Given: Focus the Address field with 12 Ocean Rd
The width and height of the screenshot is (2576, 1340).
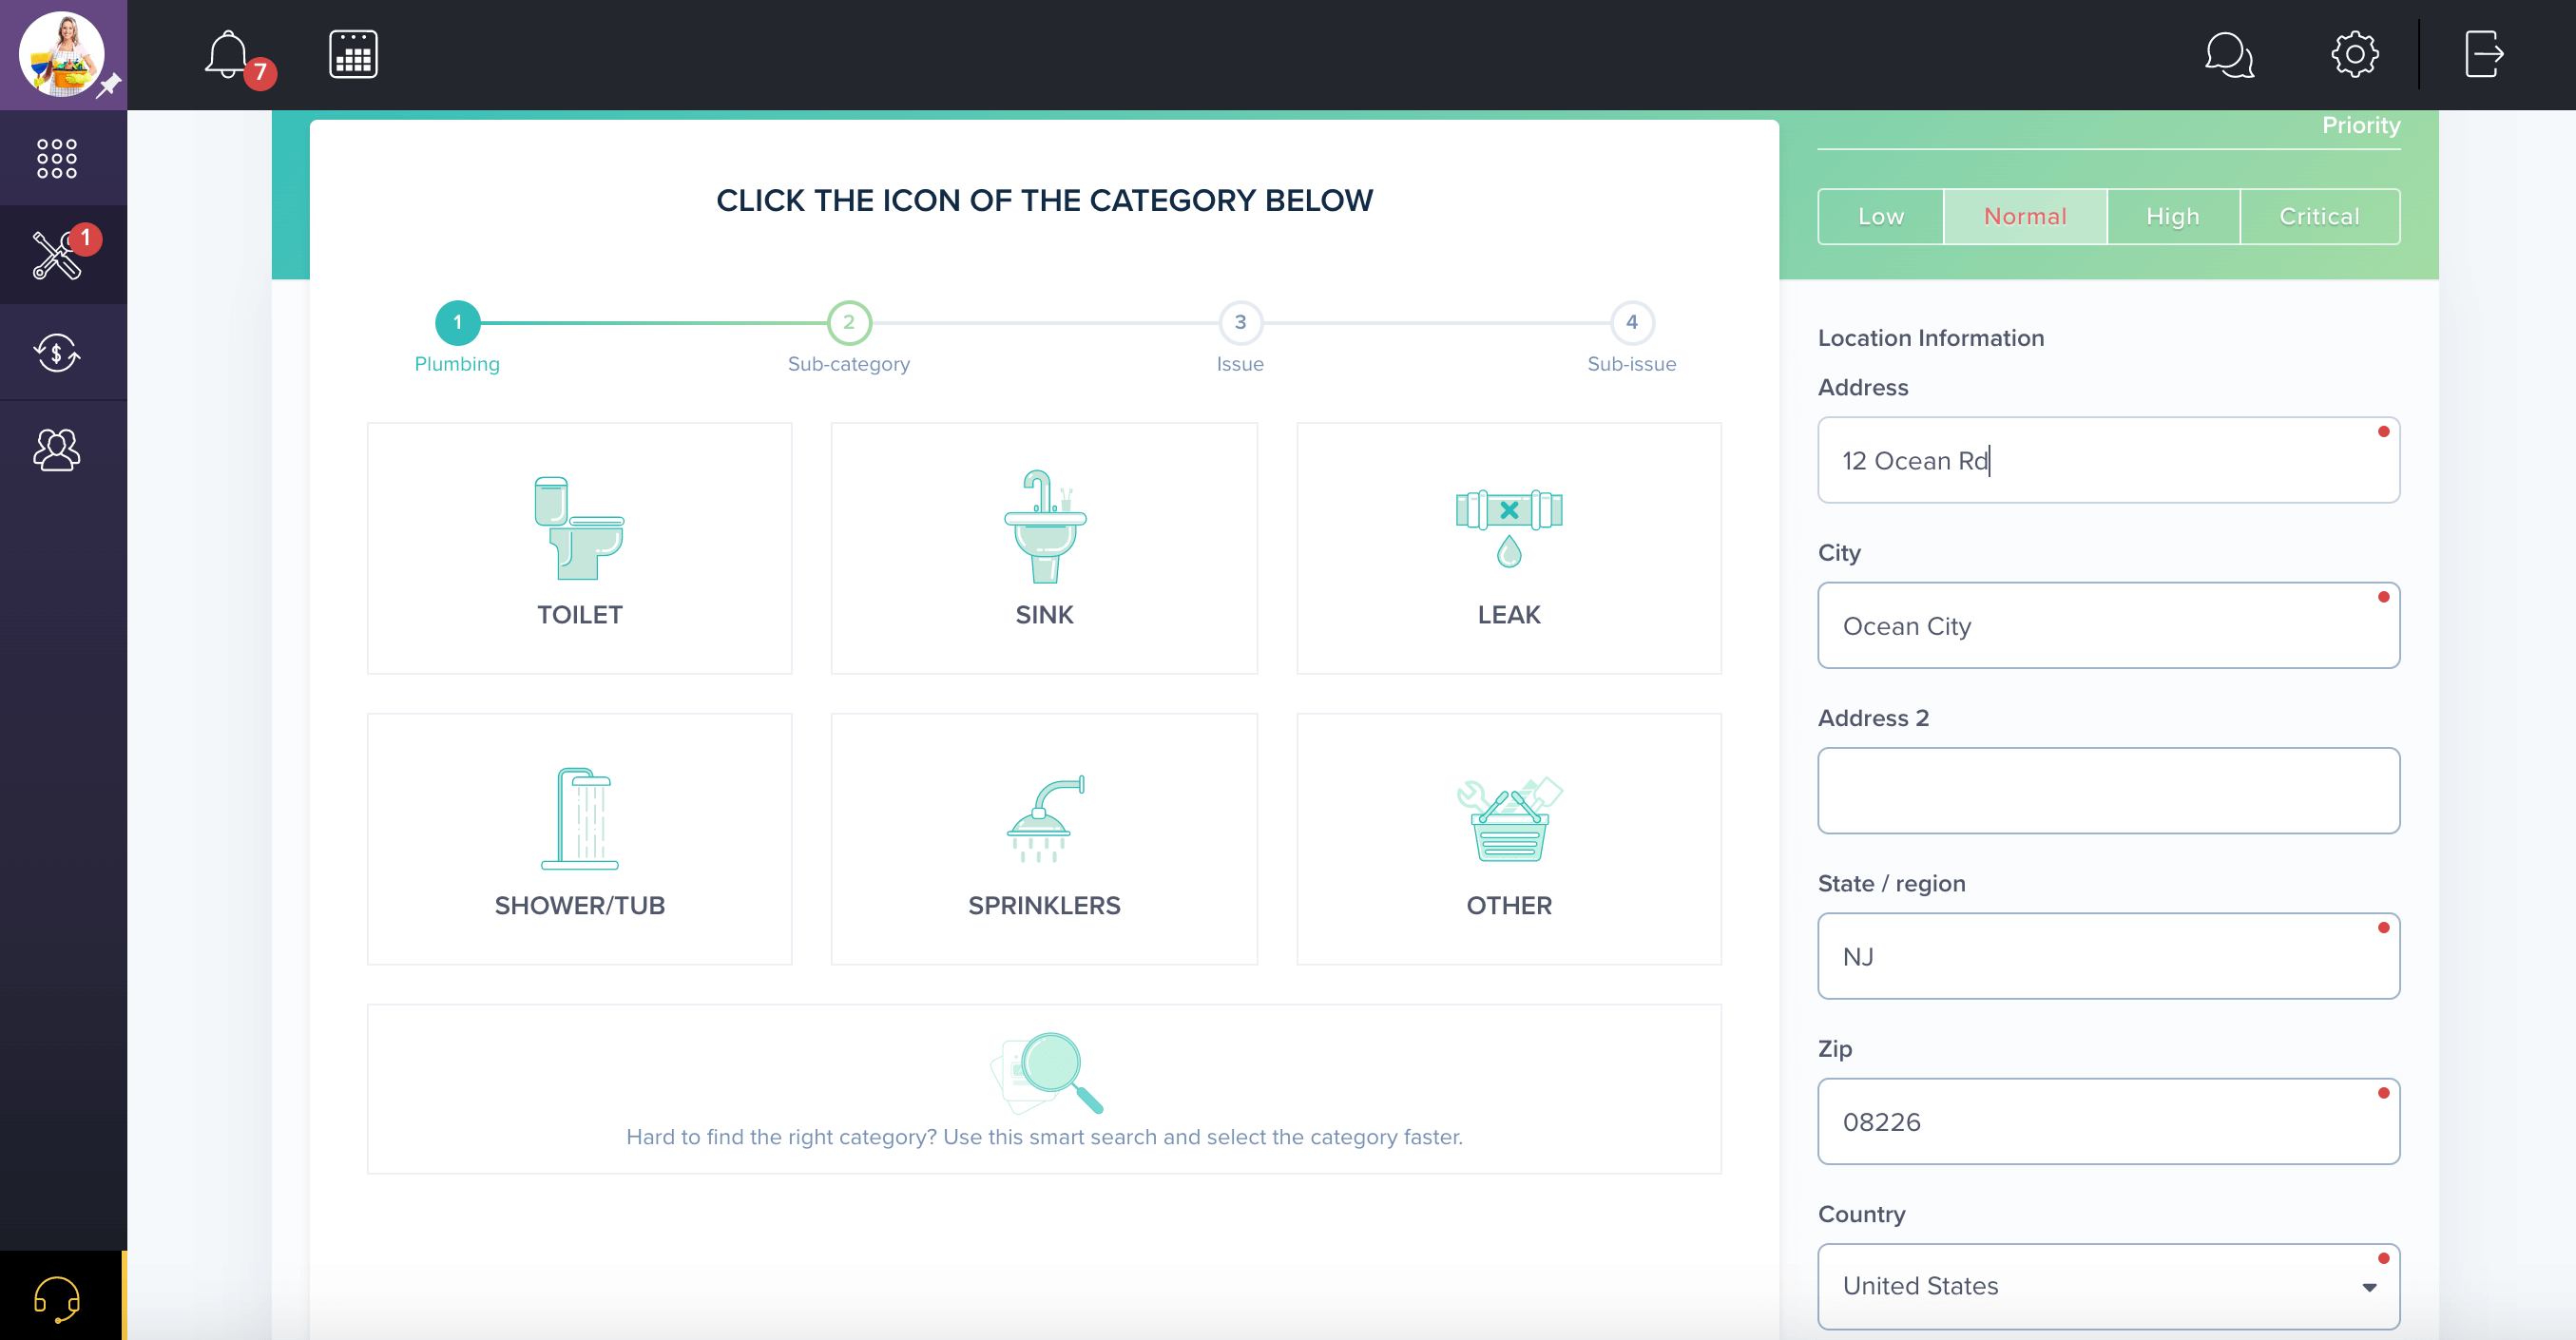Looking at the screenshot, I should (2108, 460).
